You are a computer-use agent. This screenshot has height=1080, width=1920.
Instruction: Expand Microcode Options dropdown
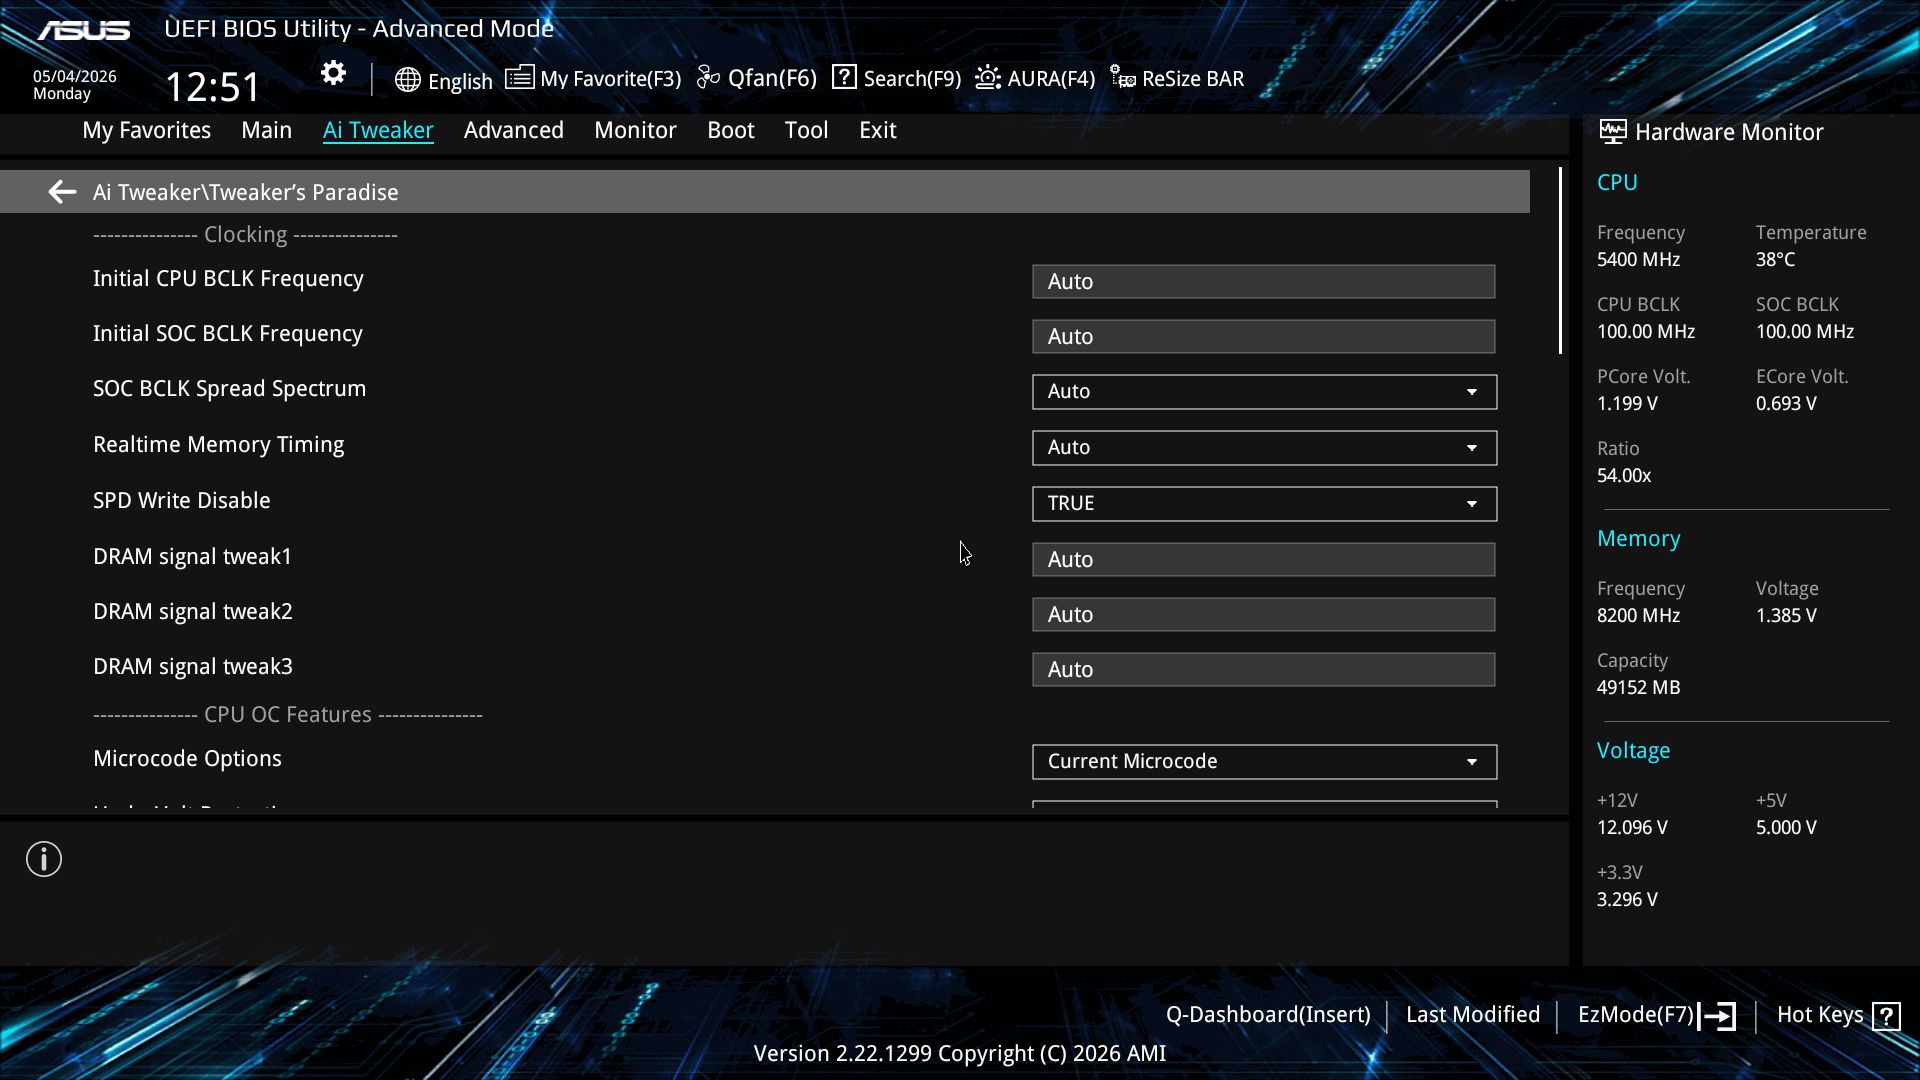[x=1264, y=762]
